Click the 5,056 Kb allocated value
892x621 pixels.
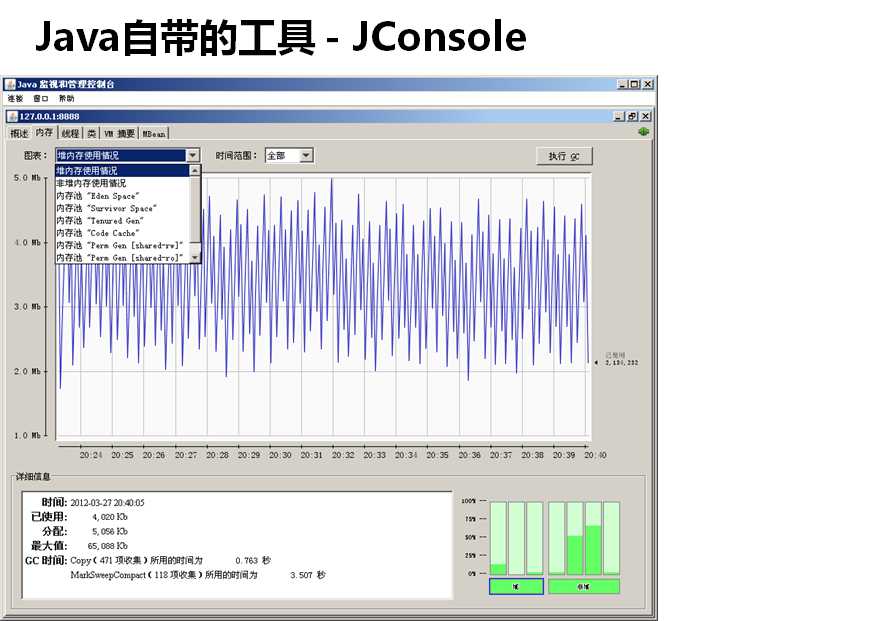click(x=110, y=532)
